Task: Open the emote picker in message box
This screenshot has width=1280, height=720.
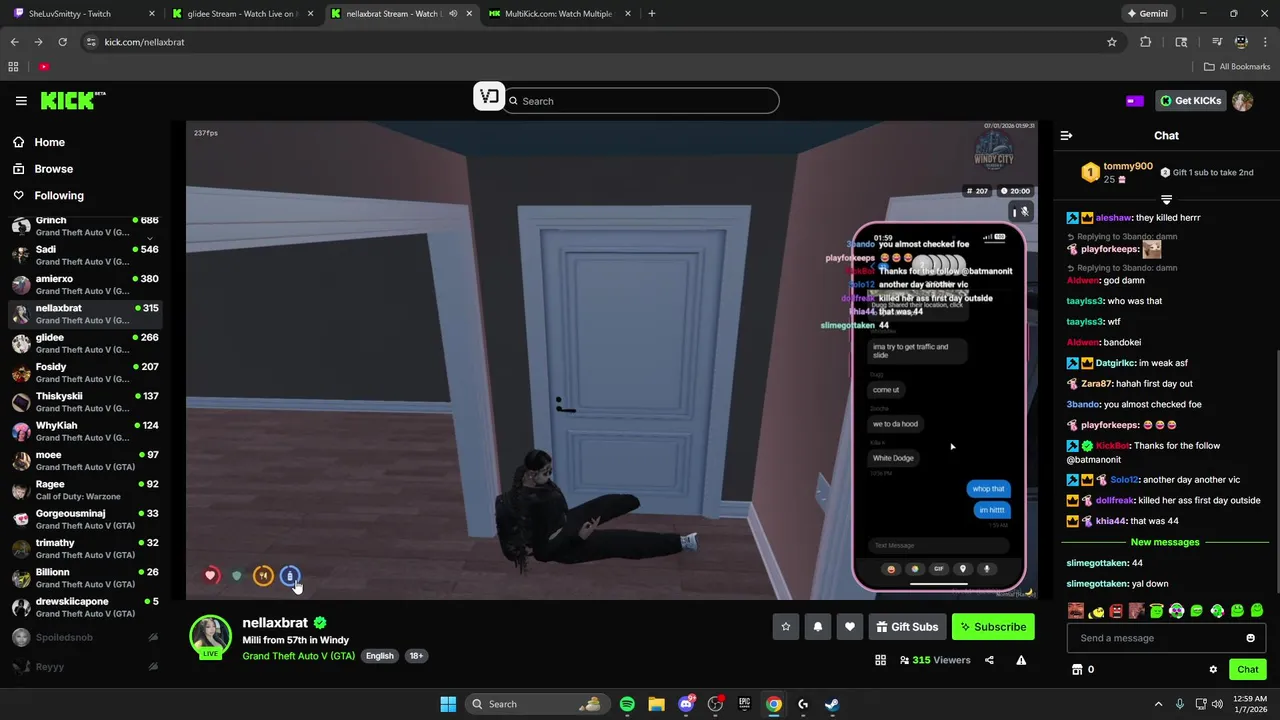Action: [1250, 638]
